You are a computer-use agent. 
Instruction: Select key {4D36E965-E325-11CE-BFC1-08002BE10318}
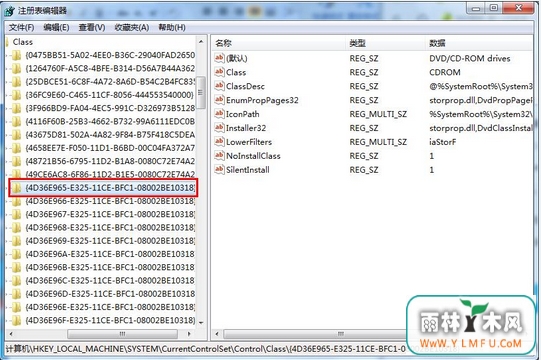tap(110, 188)
